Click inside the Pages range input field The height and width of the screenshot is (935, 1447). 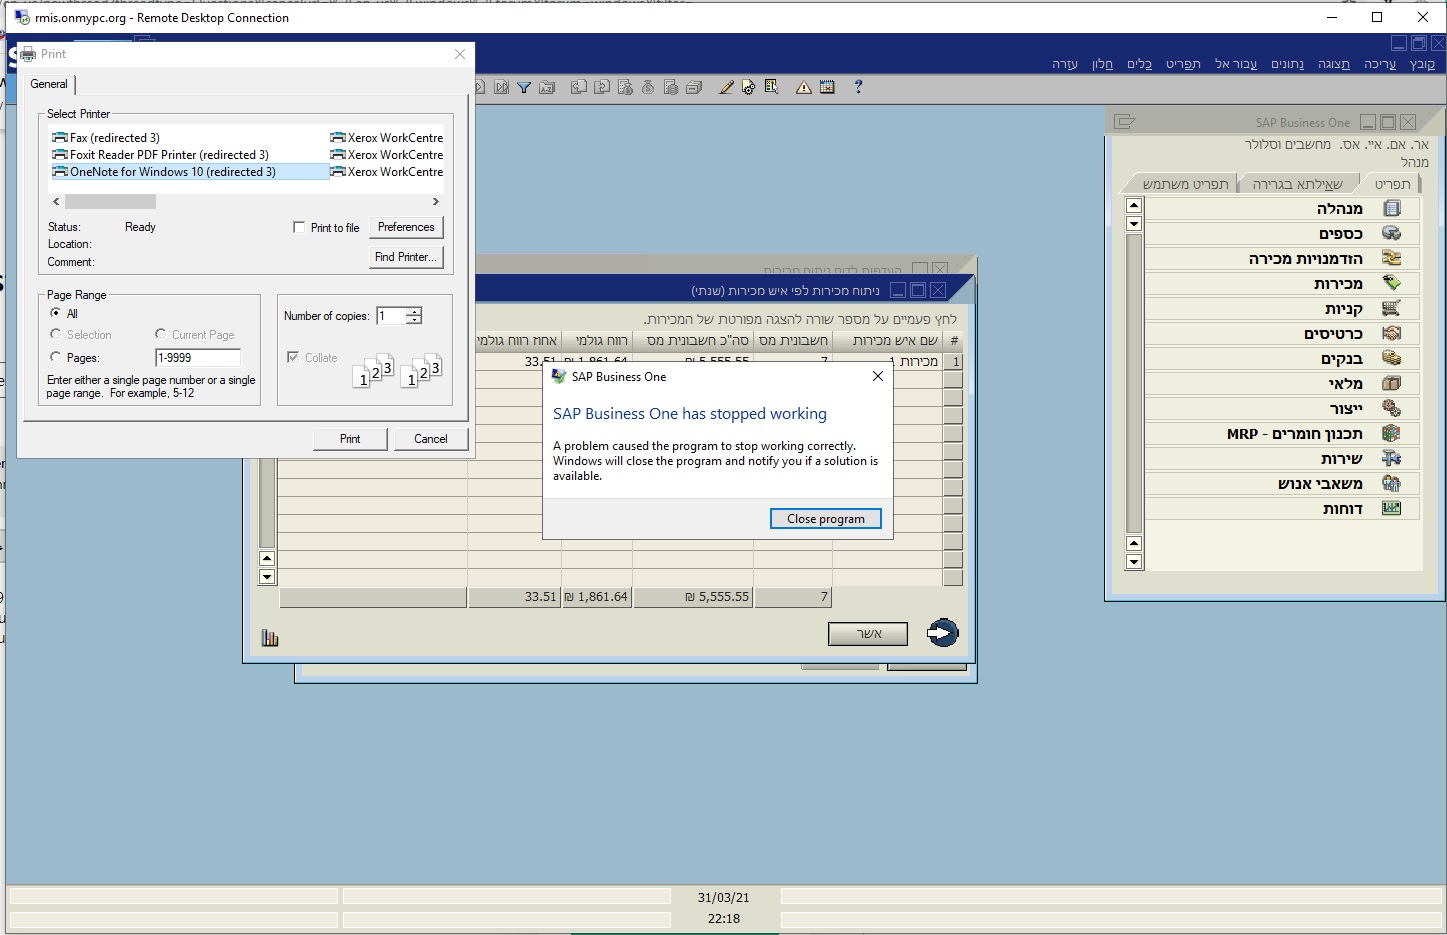tap(197, 357)
